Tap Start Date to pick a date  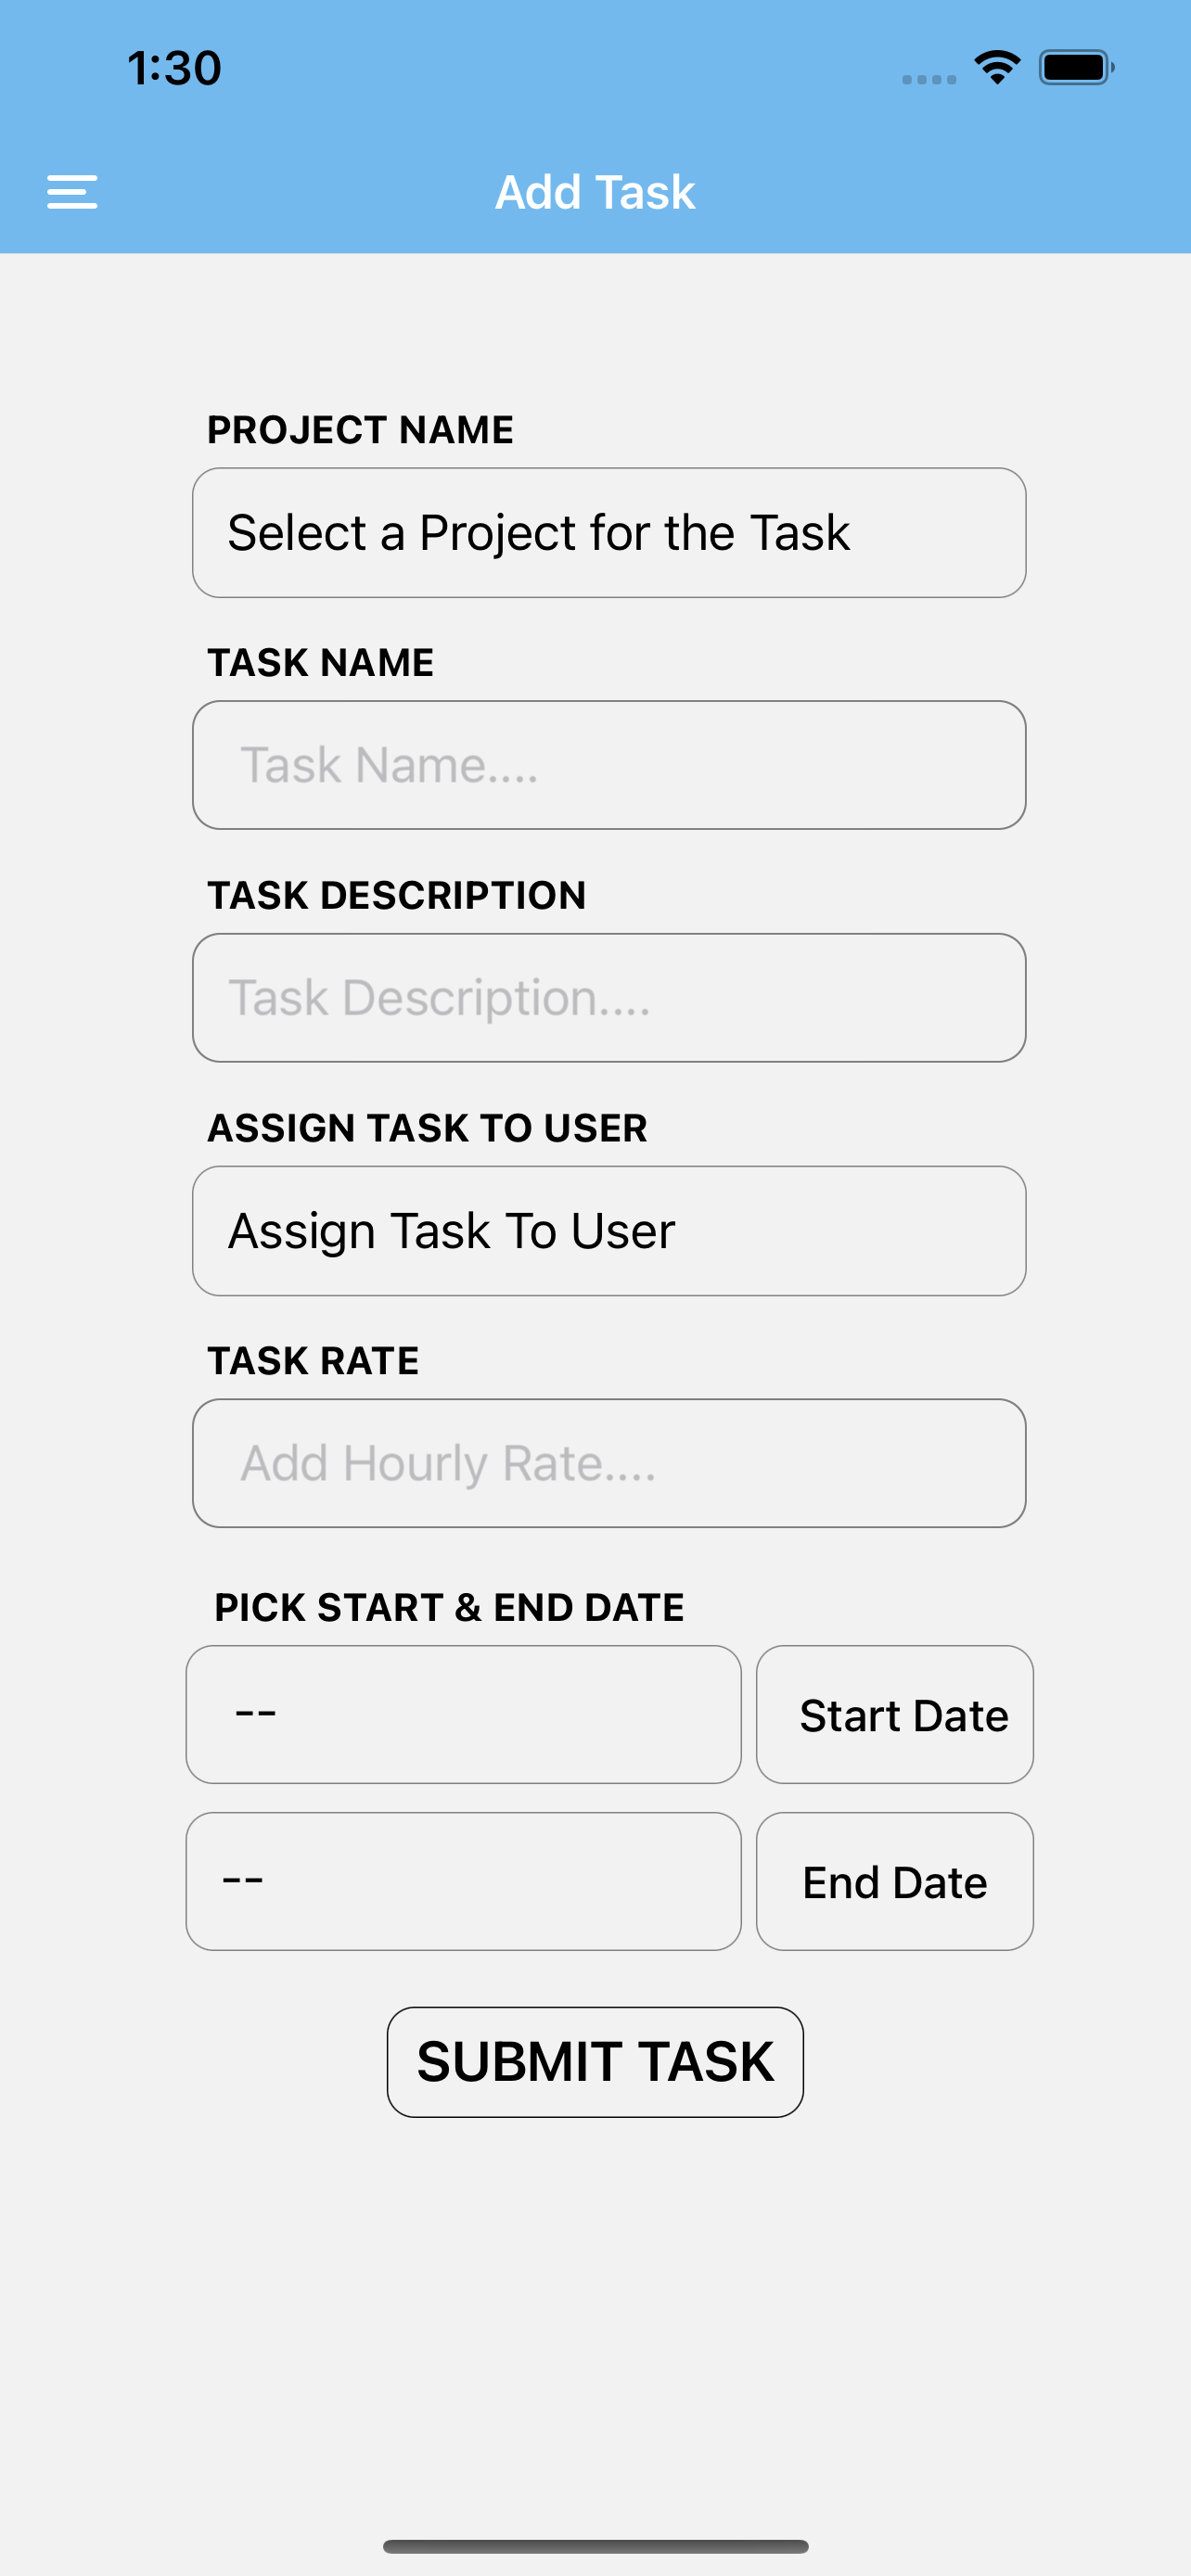click(x=894, y=1714)
